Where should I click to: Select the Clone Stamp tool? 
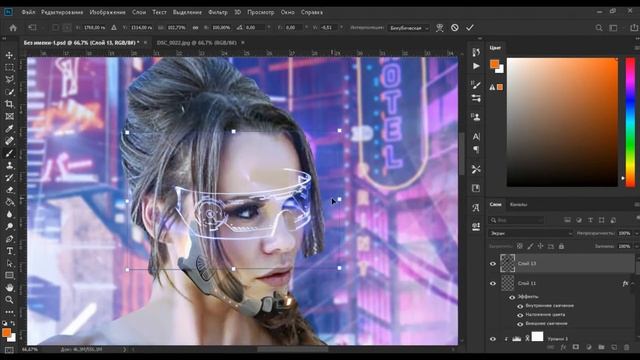click(9, 165)
